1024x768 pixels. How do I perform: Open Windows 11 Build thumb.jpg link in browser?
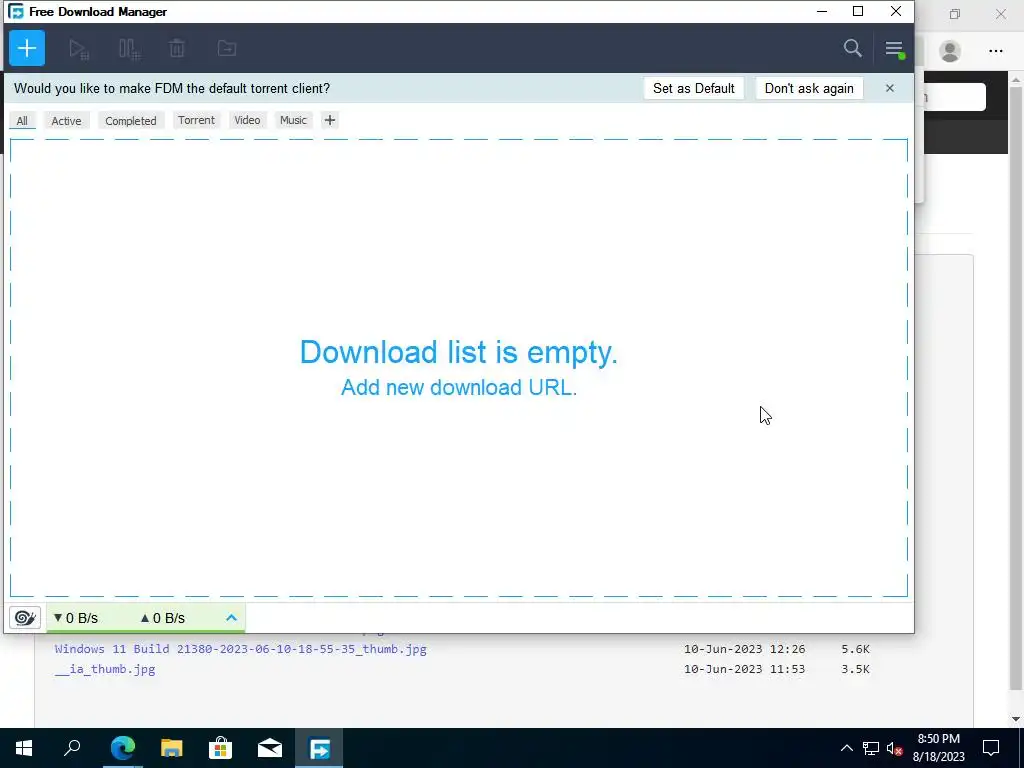tap(240, 649)
